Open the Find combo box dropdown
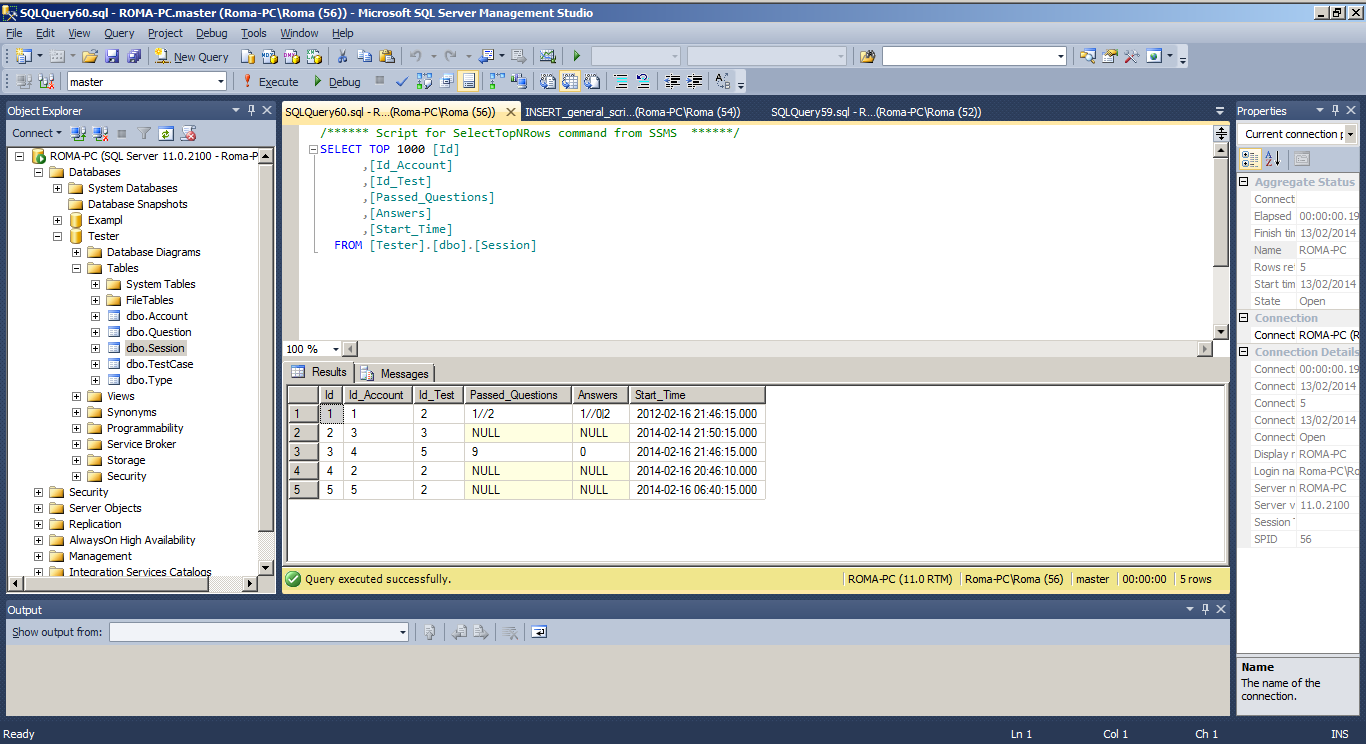 pos(1061,57)
